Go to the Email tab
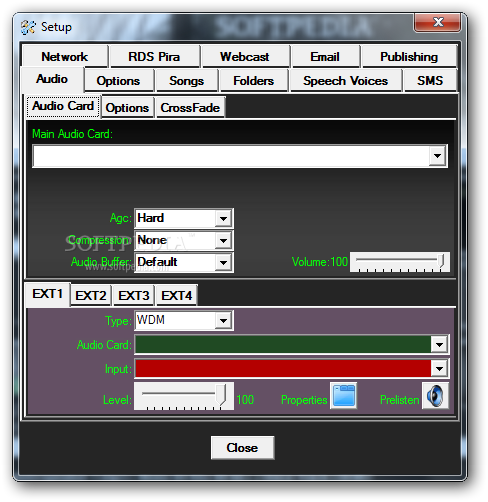The height and width of the screenshot is (502, 488). [325, 56]
